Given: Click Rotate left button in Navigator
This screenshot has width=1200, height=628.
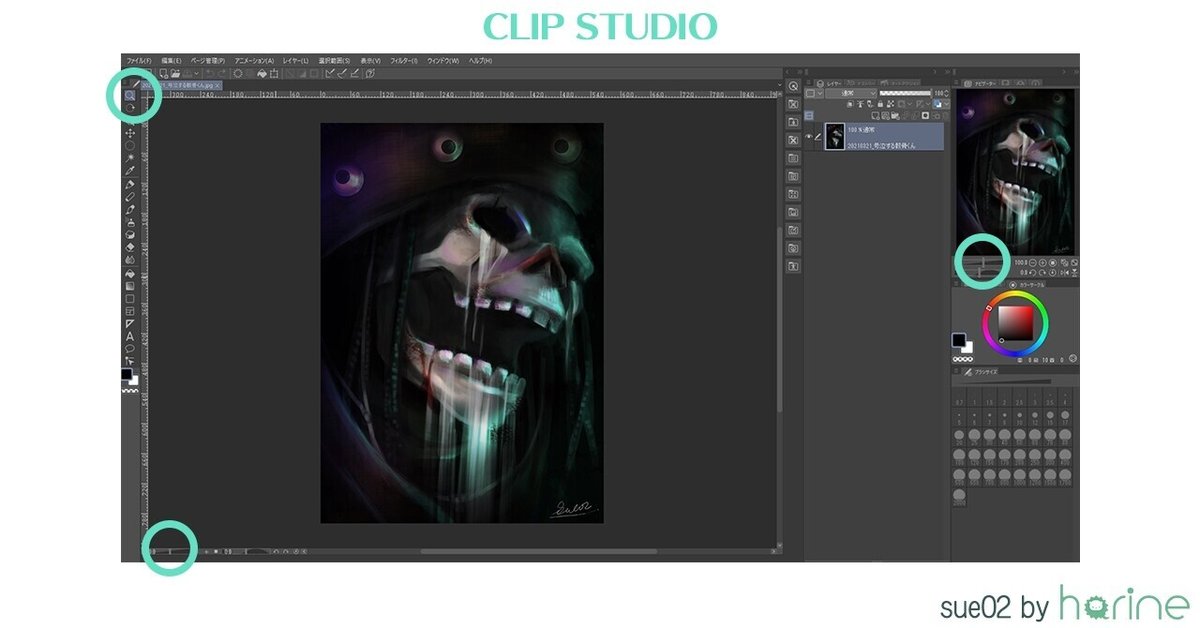Looking at the screenshot, I should tap(1033, 272).
